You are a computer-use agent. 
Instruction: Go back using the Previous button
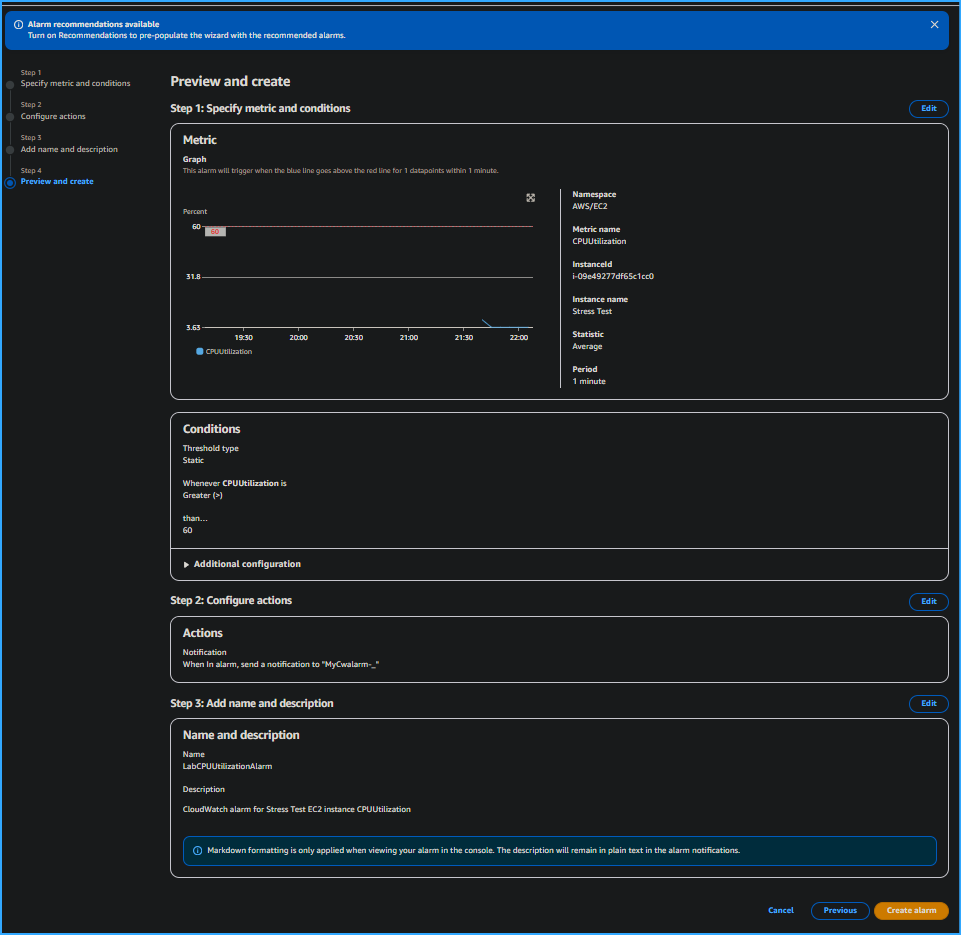click(x=840, y=910)
